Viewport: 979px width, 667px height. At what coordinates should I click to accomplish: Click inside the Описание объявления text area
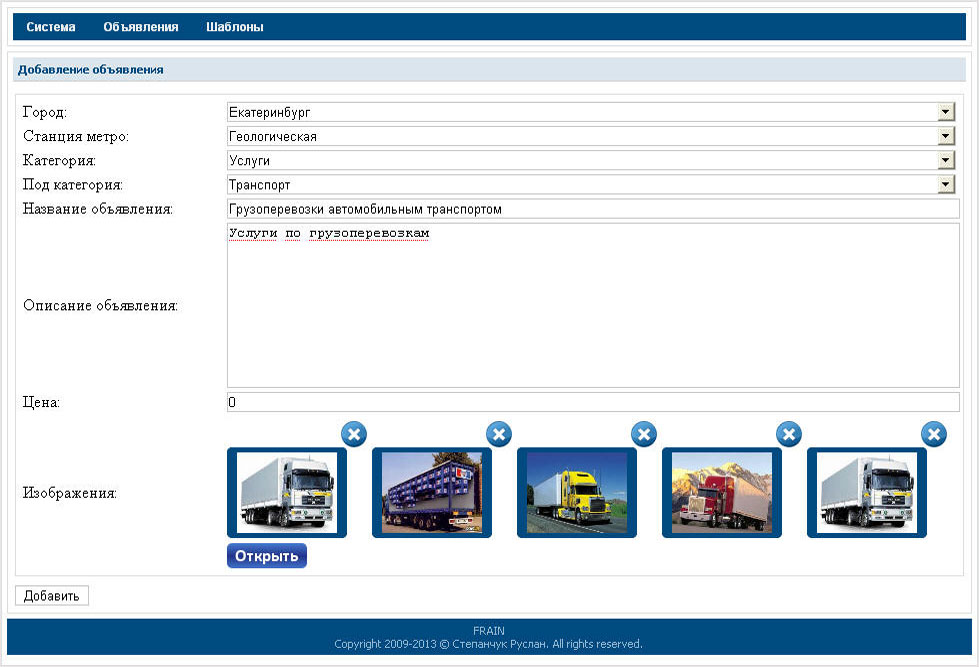593,305
